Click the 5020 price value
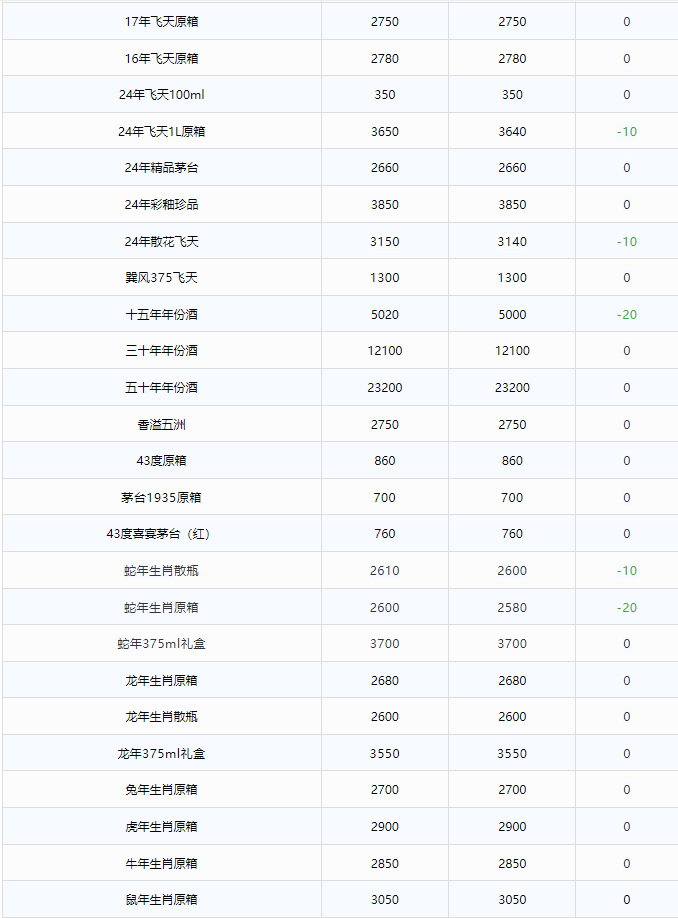This screenshot has width=678, height=918. coord(385,315)
